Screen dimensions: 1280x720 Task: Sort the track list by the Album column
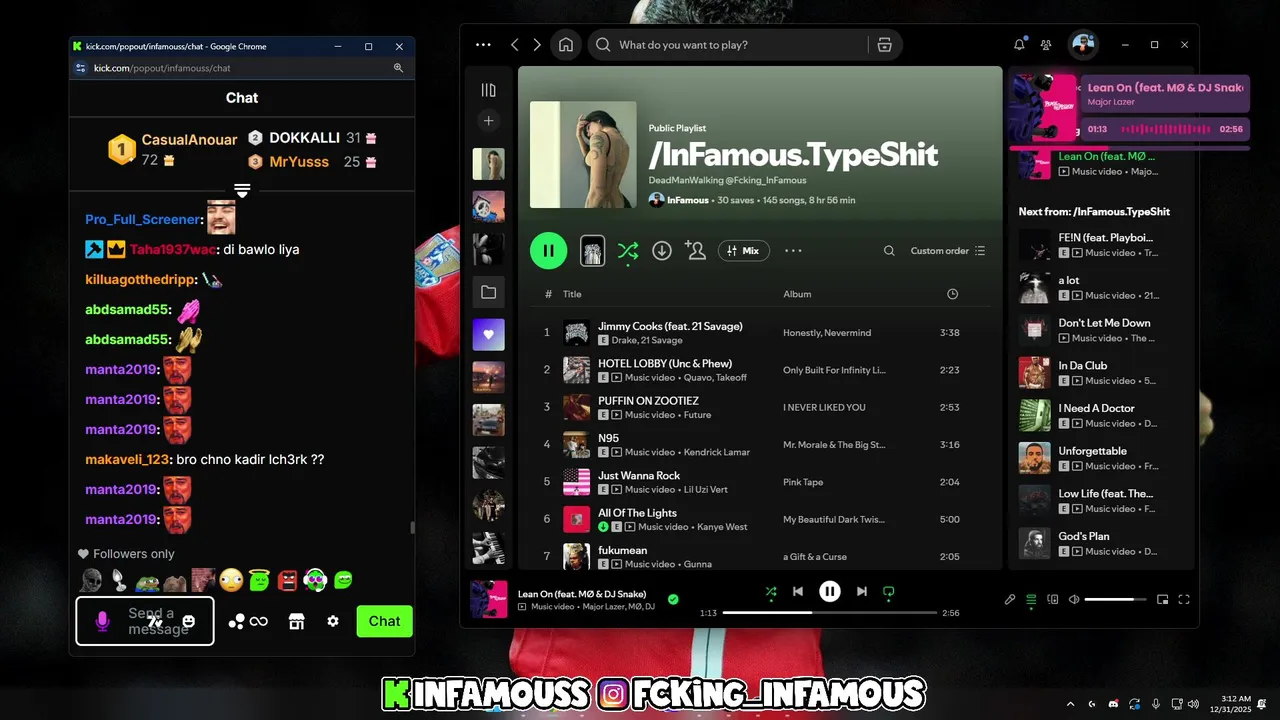point(797,294)
